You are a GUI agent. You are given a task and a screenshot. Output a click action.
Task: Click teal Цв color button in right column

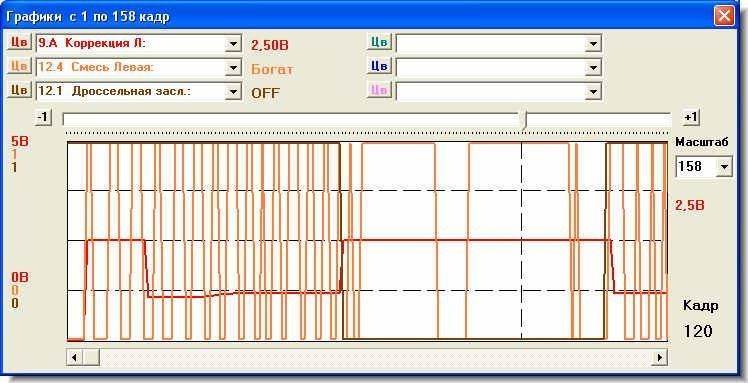click(379, 42)
